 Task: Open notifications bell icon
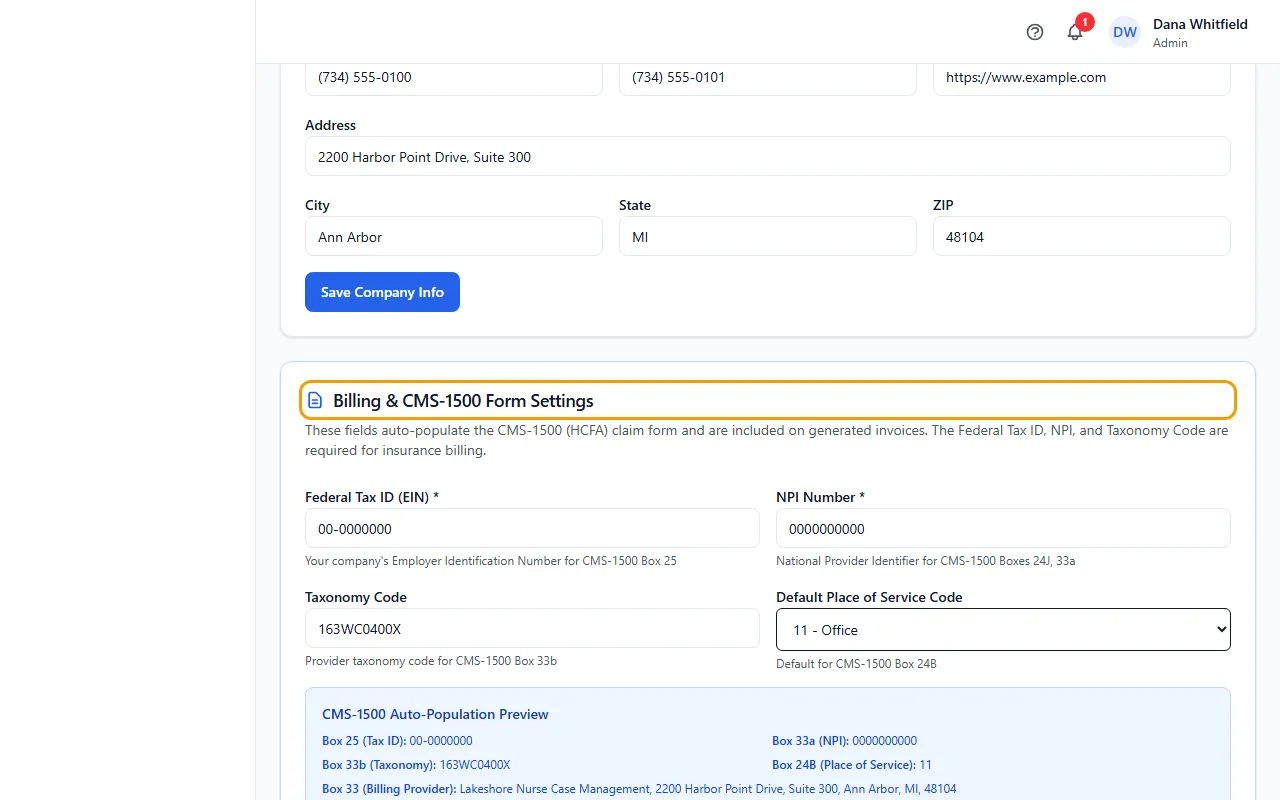coord(1075,32)
